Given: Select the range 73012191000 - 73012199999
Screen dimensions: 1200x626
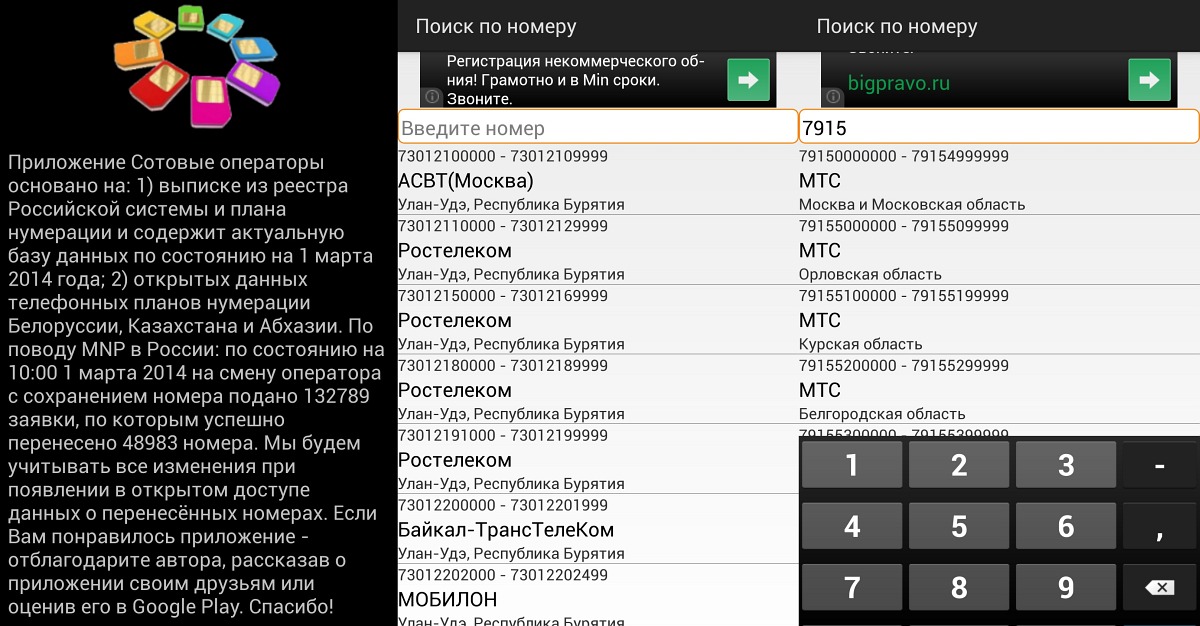Looking at the screenshot, I should 503,436.
